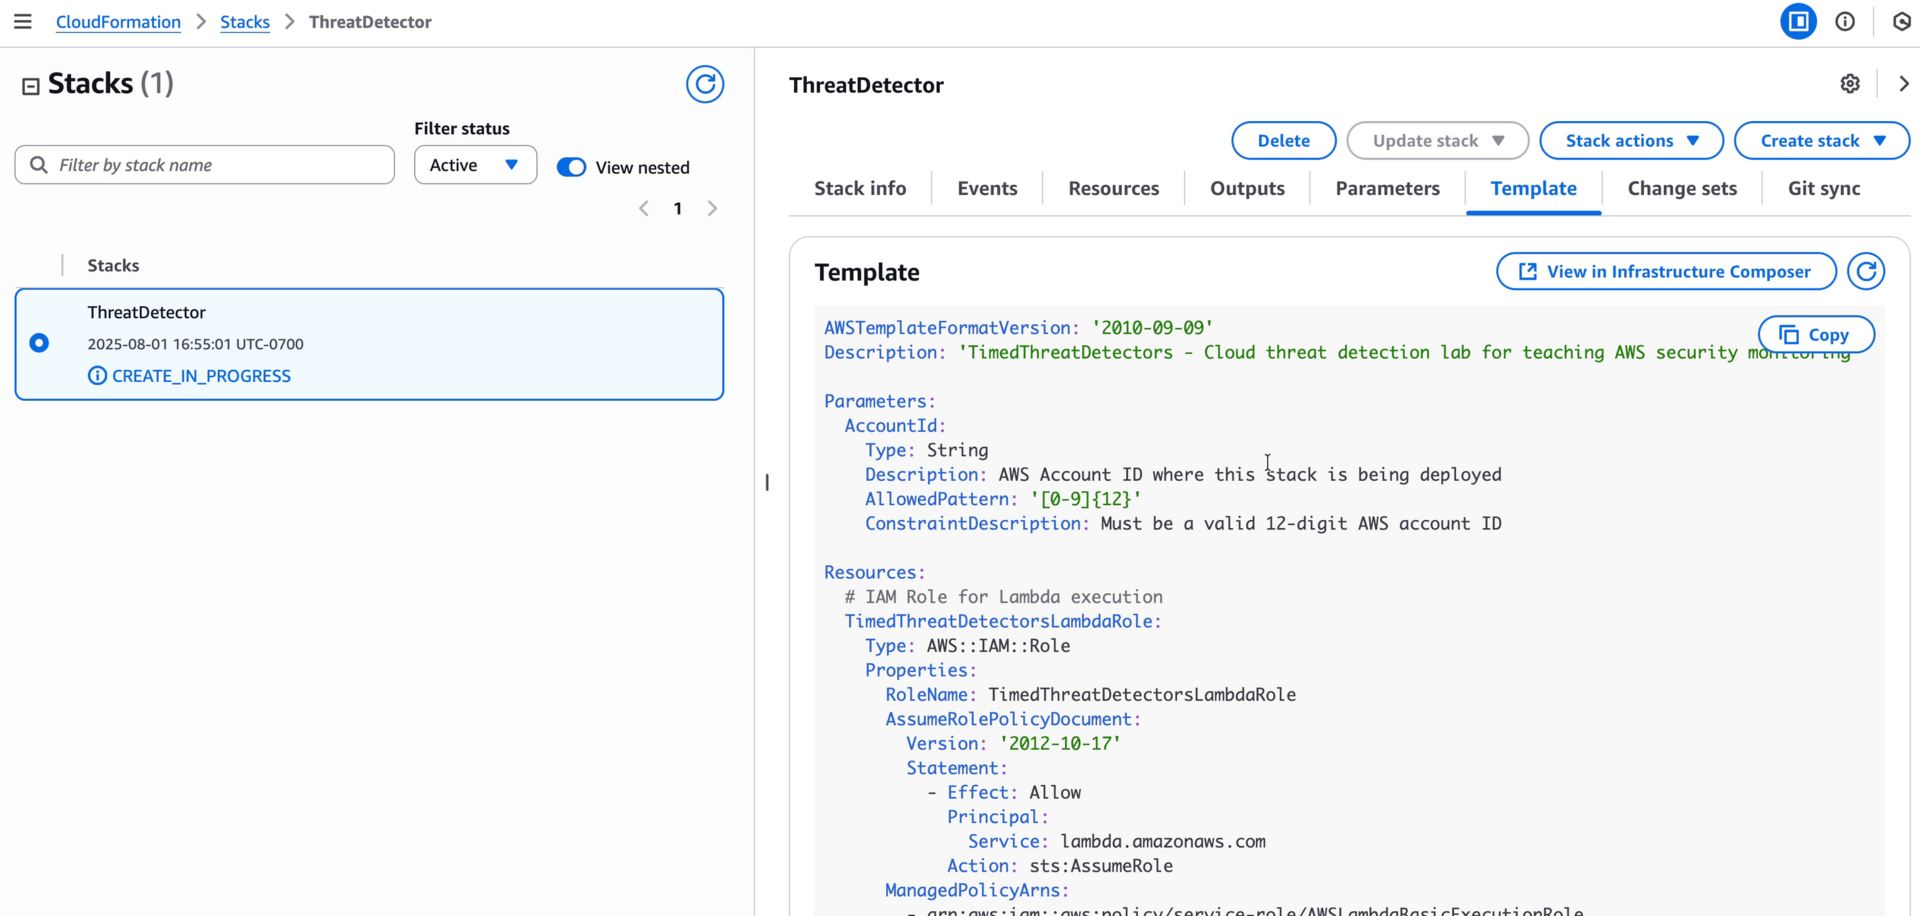The height and width of the screenshot is (916, 1920).
Task: Click View in Infrastructure Composer
Action: click(x=1666, y=271)
